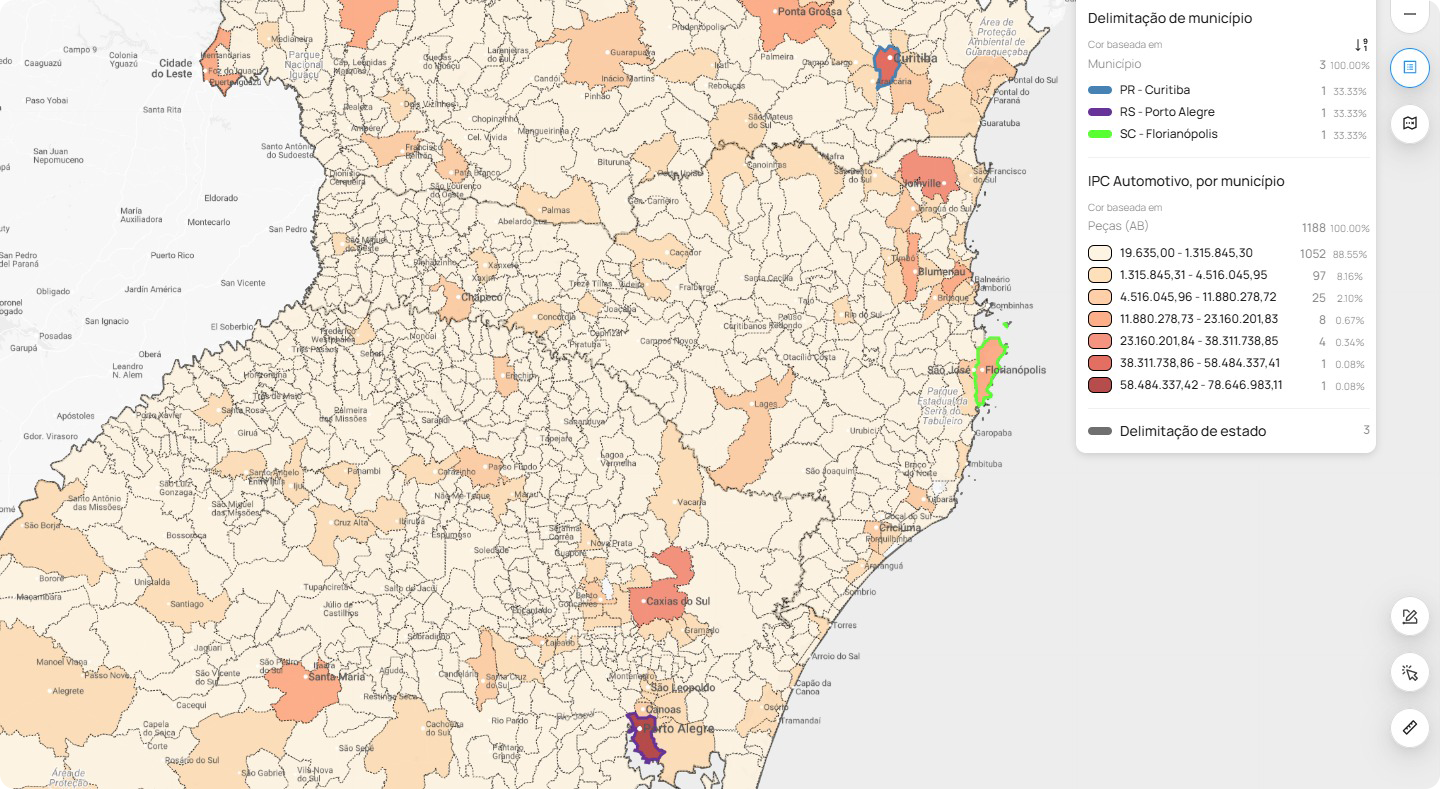1440x789 pixels.
Task: Click the Alegrete map label
Action: point(69,691)
